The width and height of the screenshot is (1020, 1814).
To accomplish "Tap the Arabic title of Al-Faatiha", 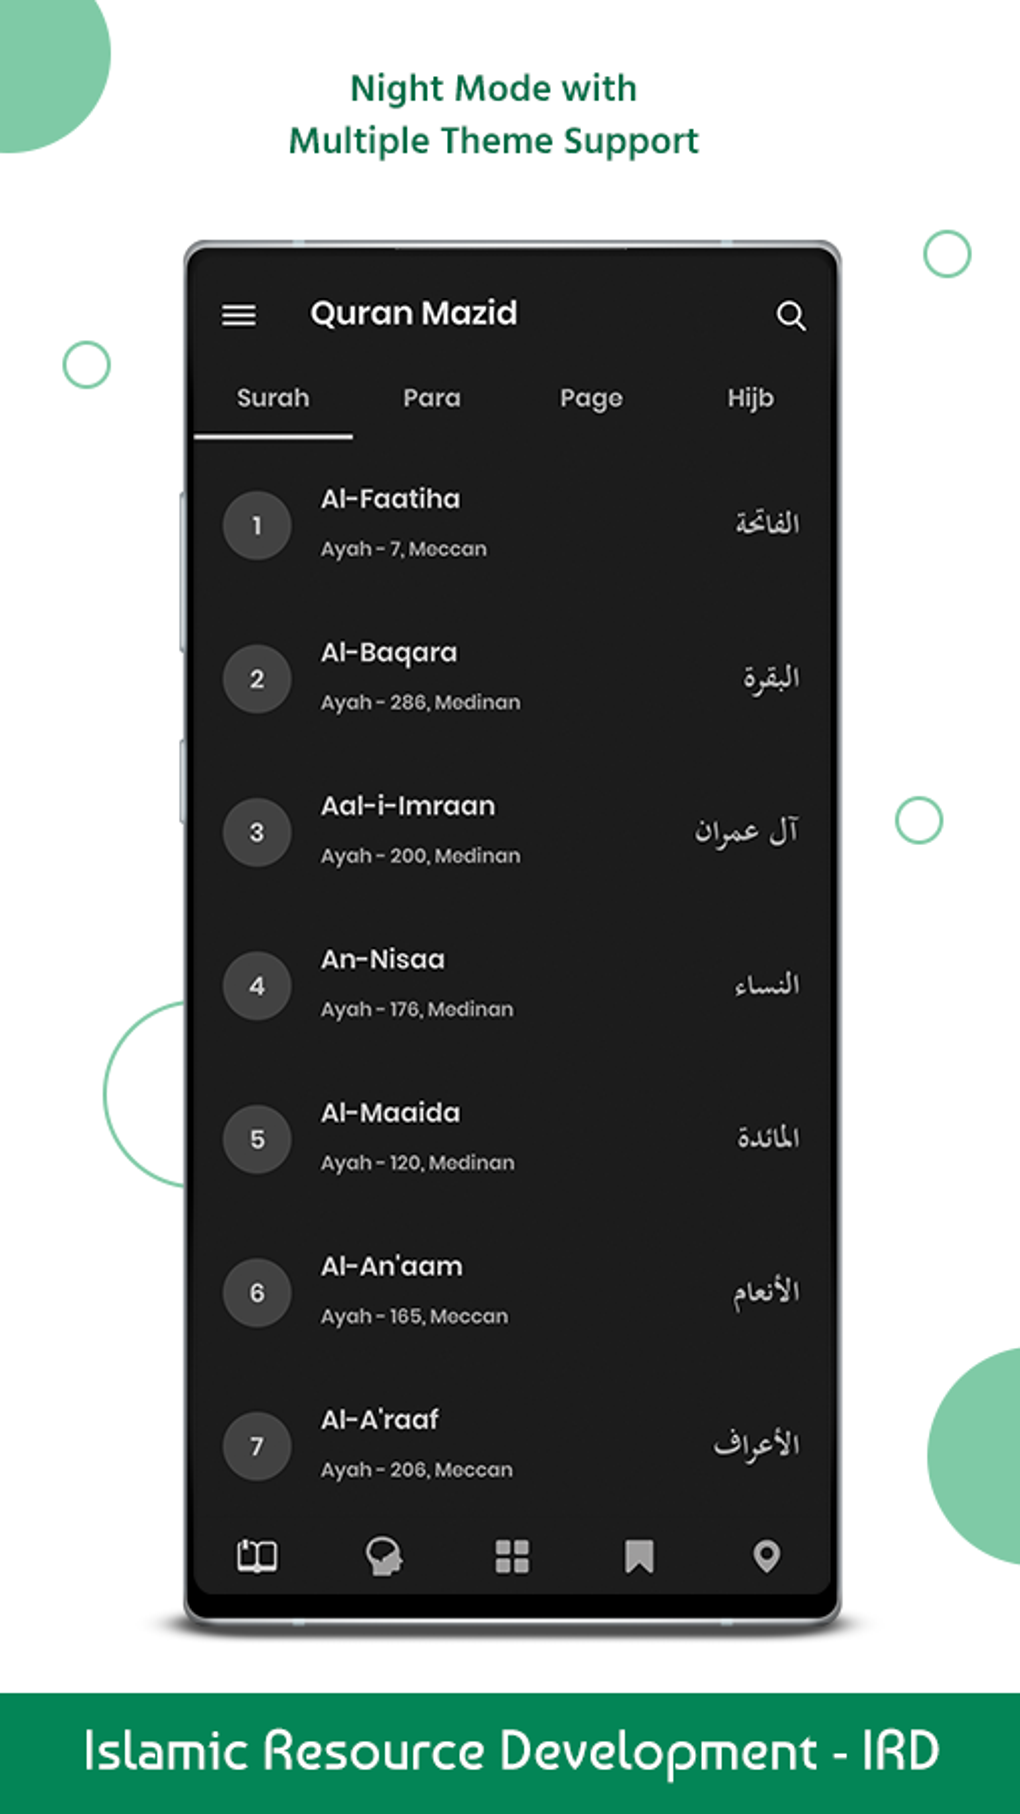I will 764,520.
